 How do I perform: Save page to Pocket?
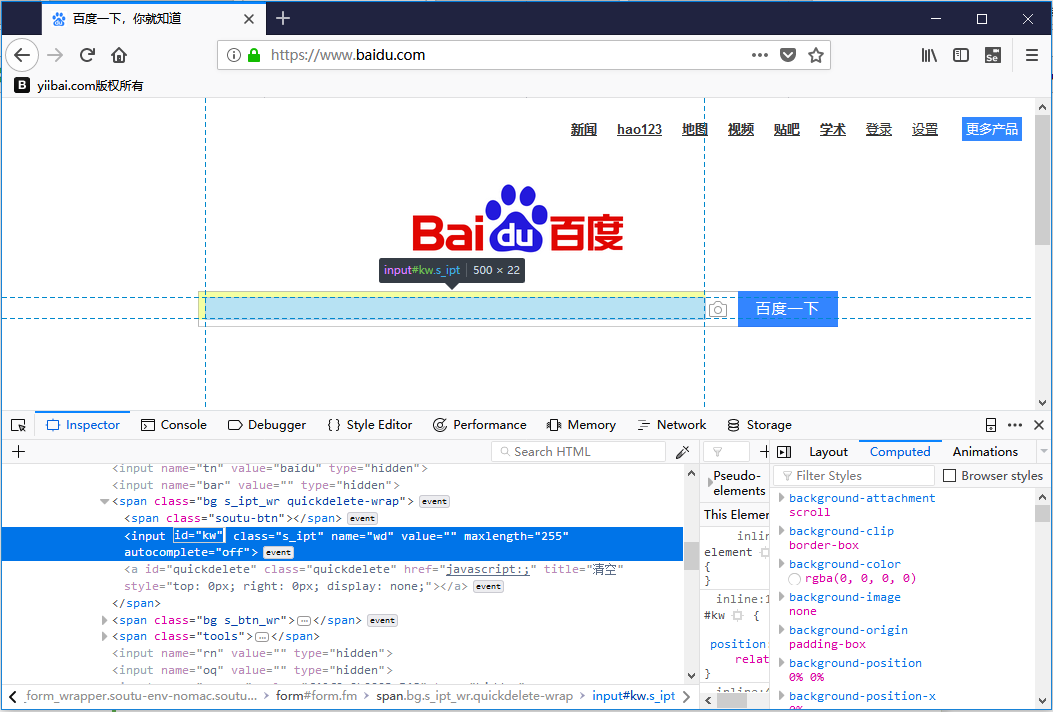[788, 55]
